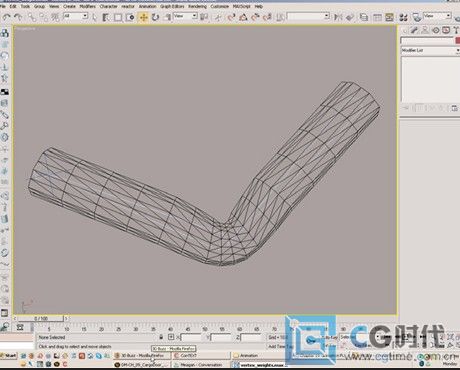460x370 pixels.
Task: Click the Redo arrow icon
Action: point(18,17)
